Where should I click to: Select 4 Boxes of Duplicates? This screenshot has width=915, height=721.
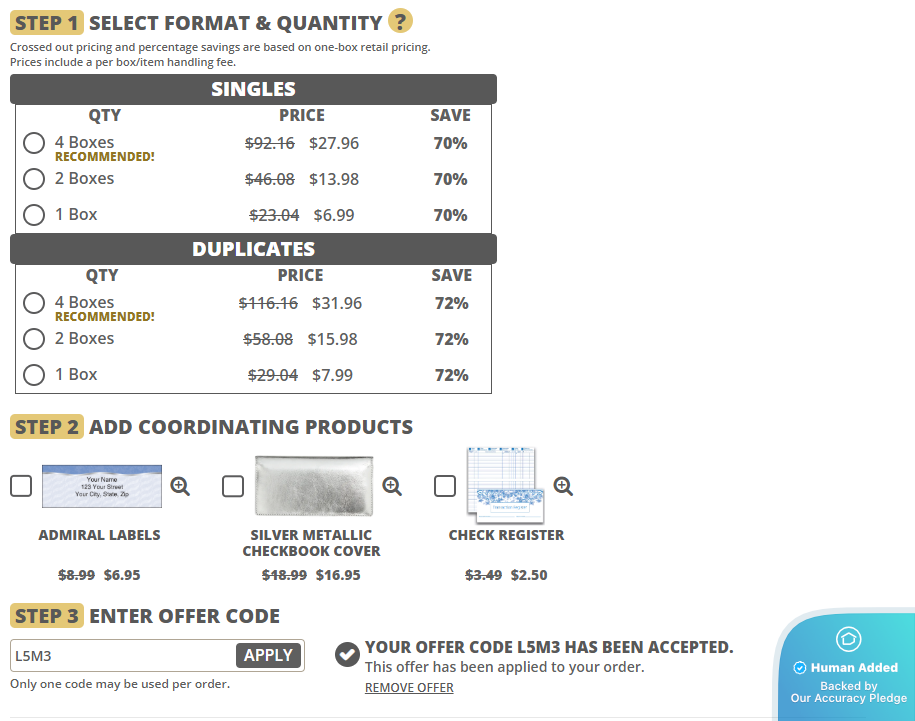pyautogui.click(x=34, y=303)
